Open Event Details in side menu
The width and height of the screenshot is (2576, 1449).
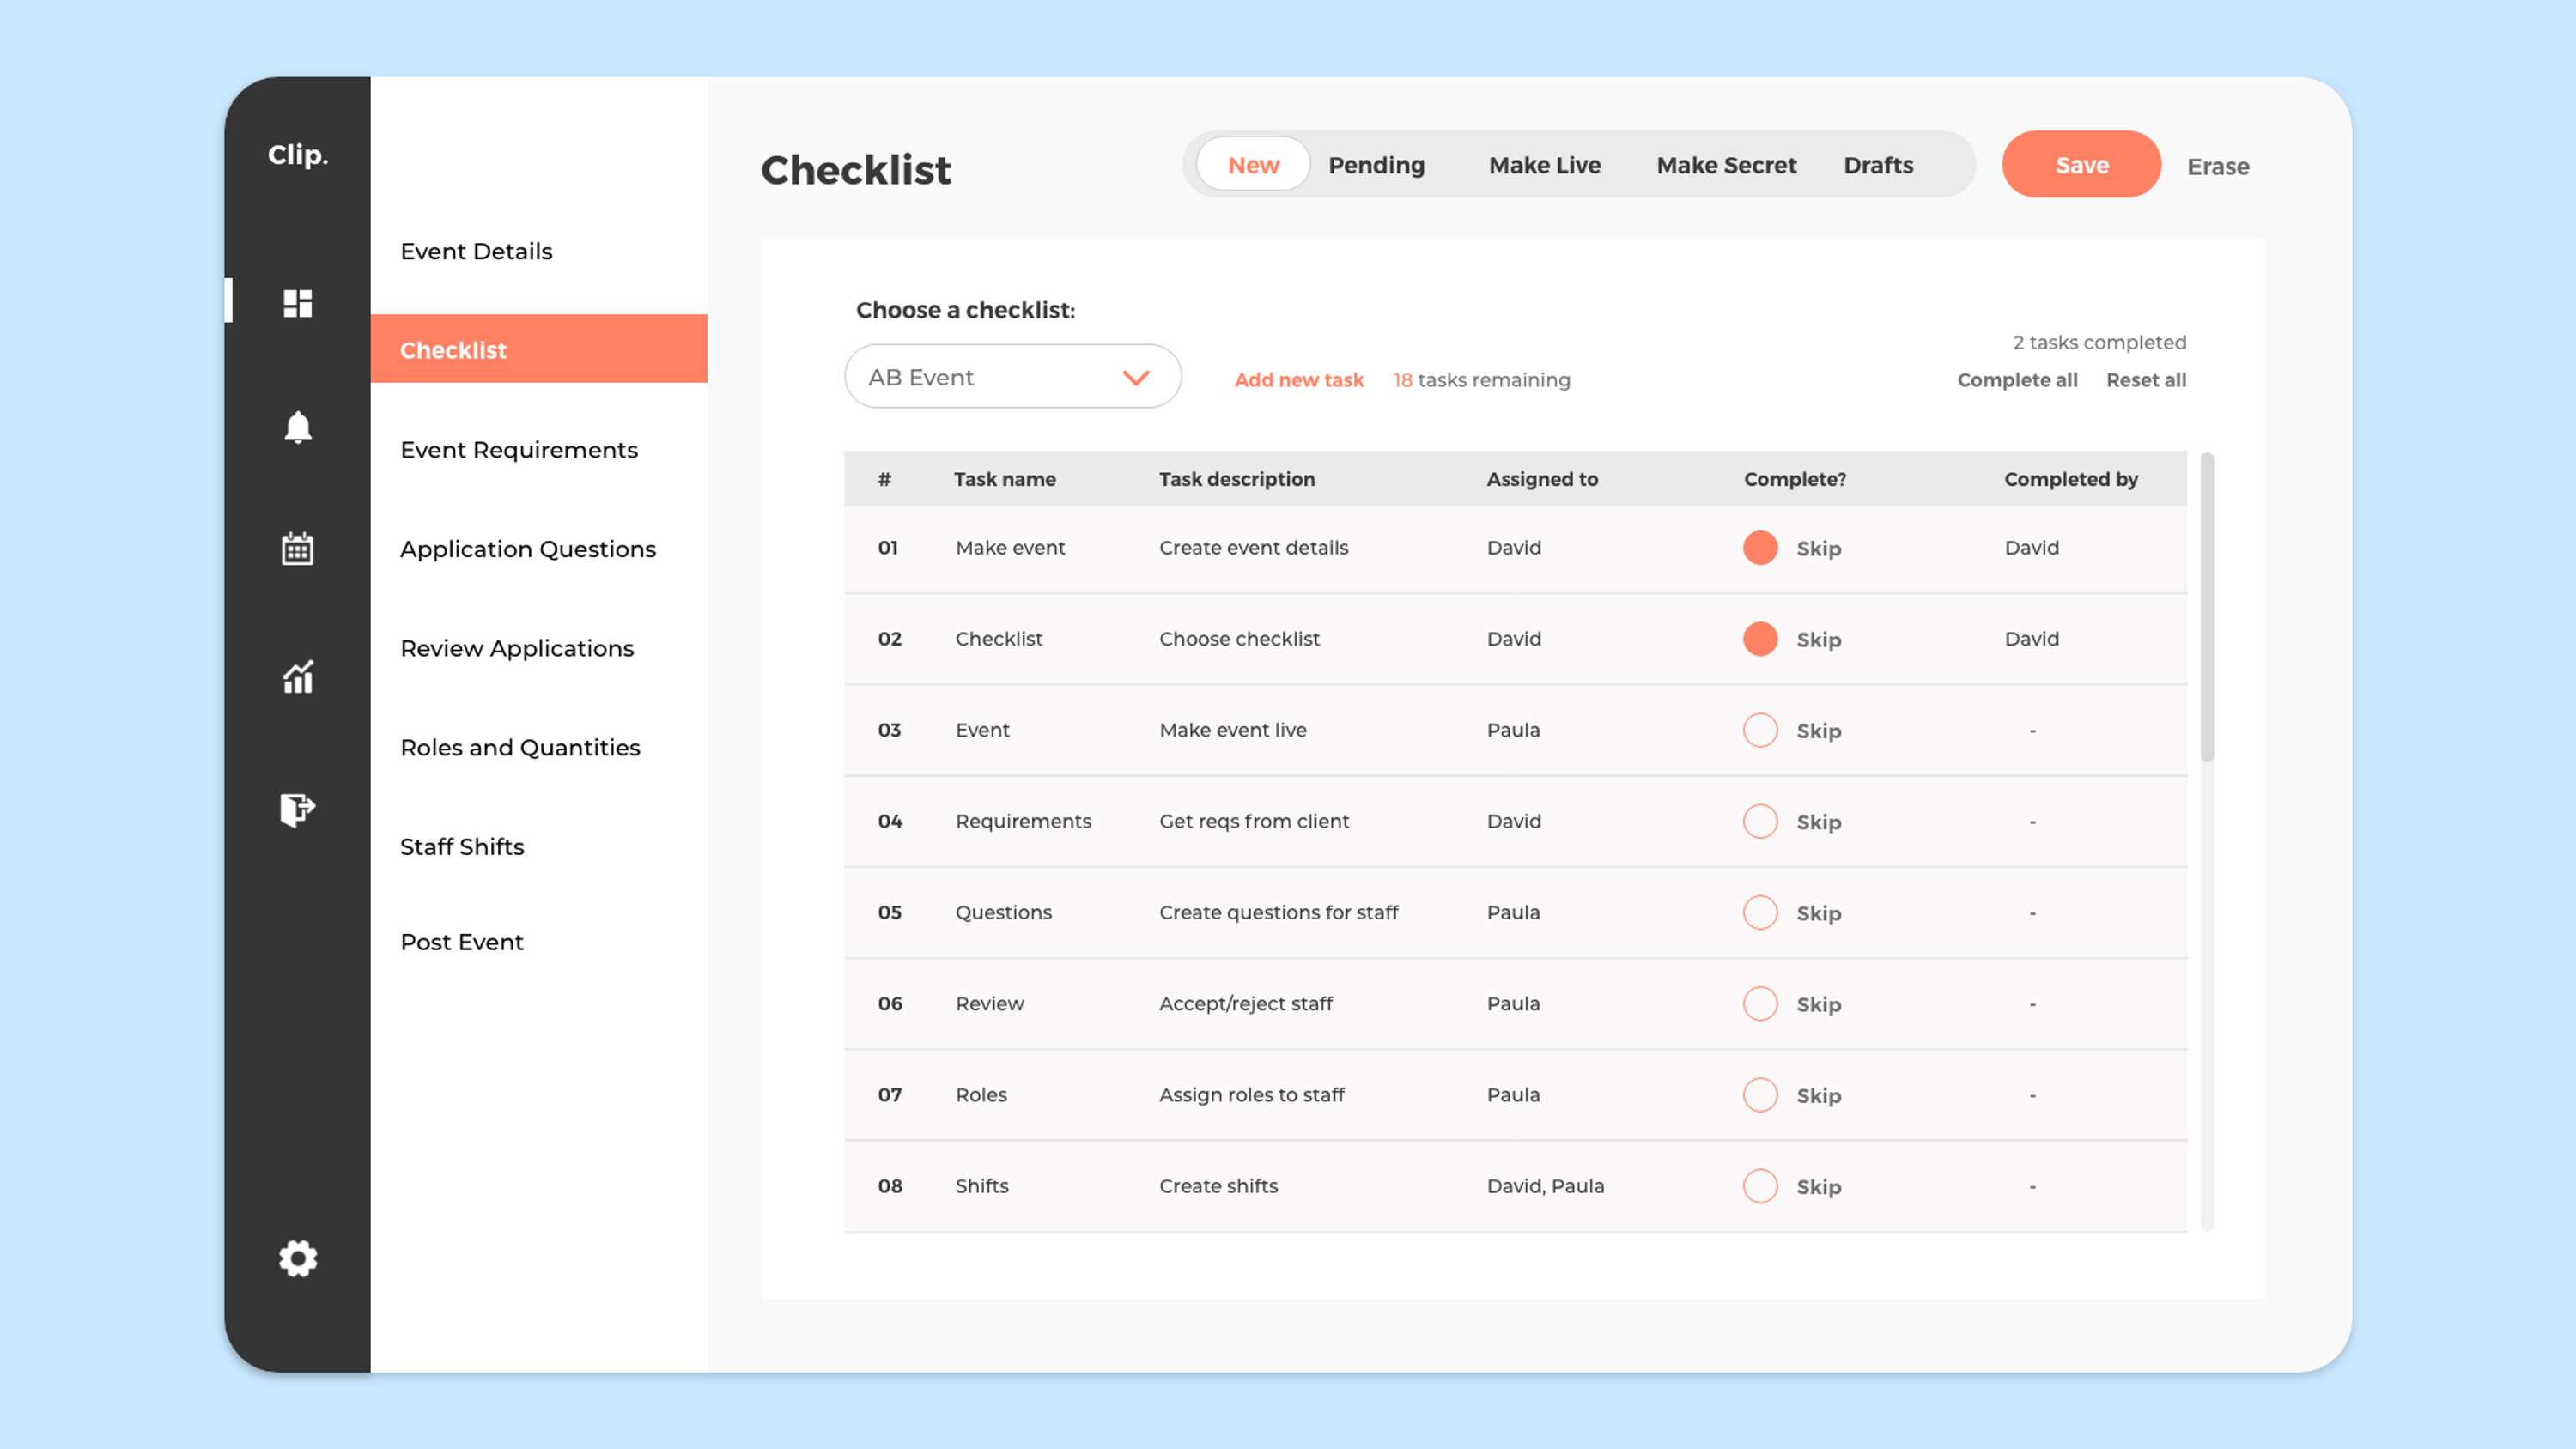pos(476,251)
